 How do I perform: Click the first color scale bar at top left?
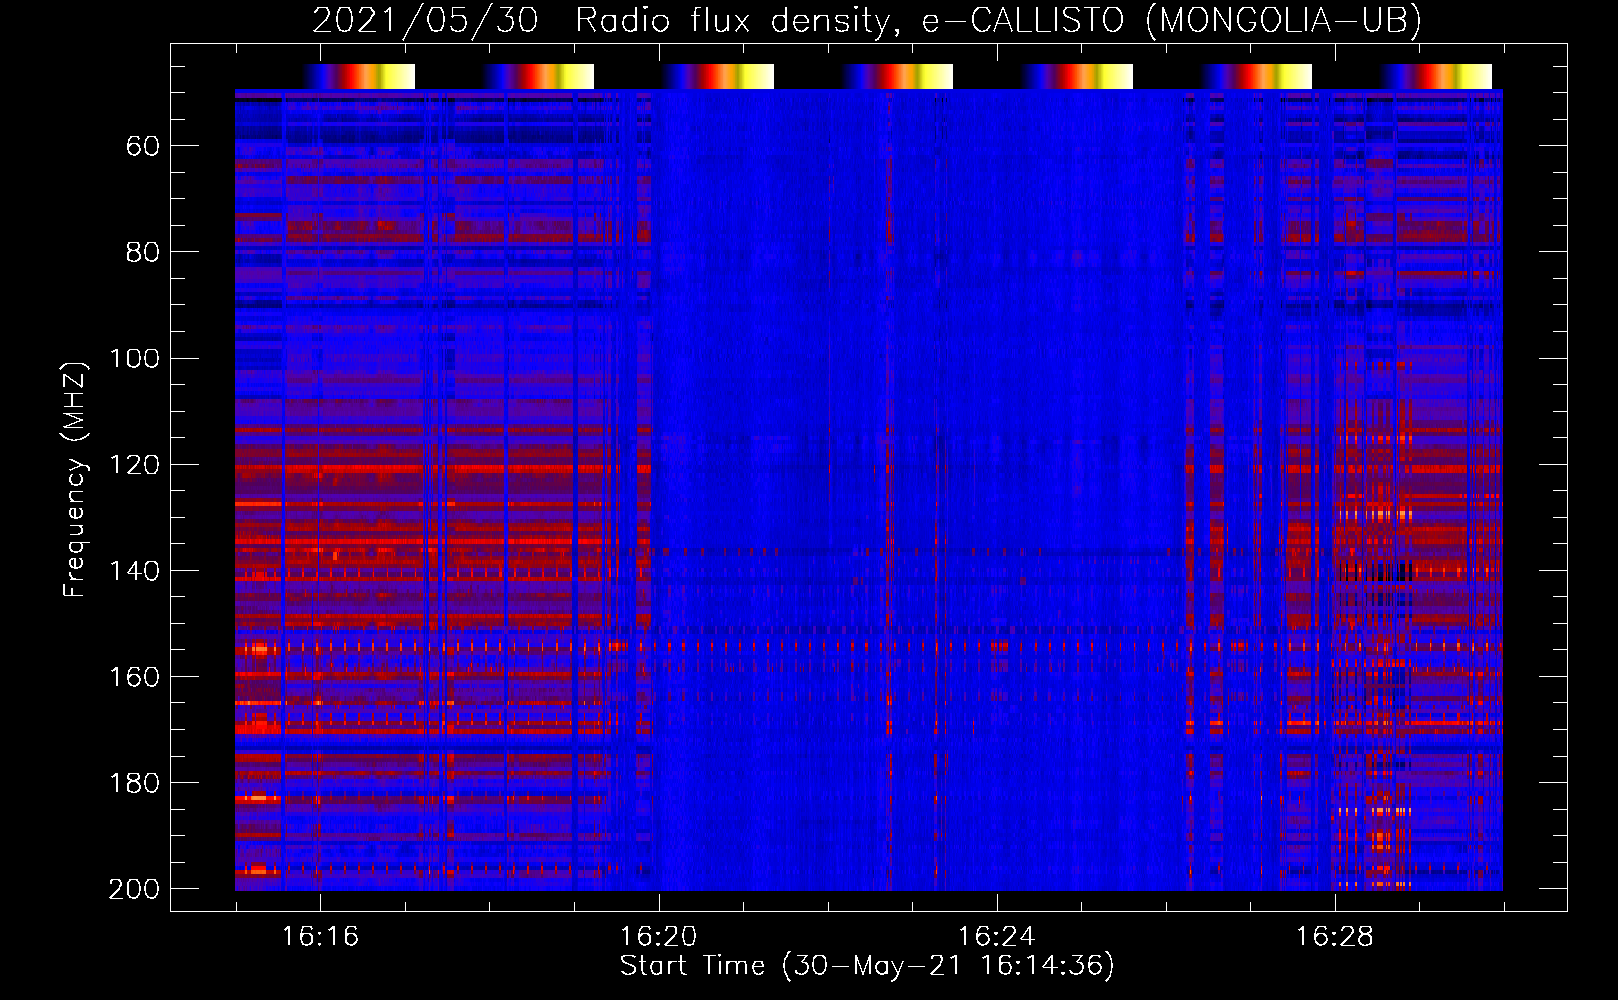click(x=359, y=77)
